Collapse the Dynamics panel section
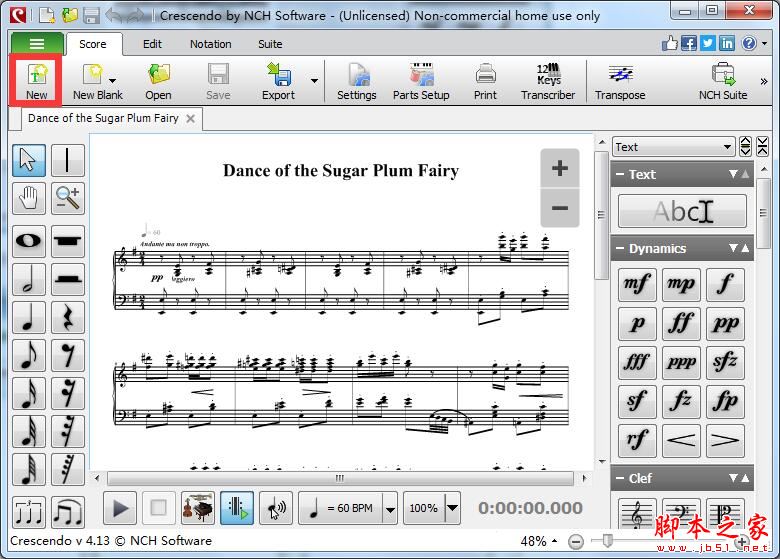780x559 pixels. [x=620, y=249]
